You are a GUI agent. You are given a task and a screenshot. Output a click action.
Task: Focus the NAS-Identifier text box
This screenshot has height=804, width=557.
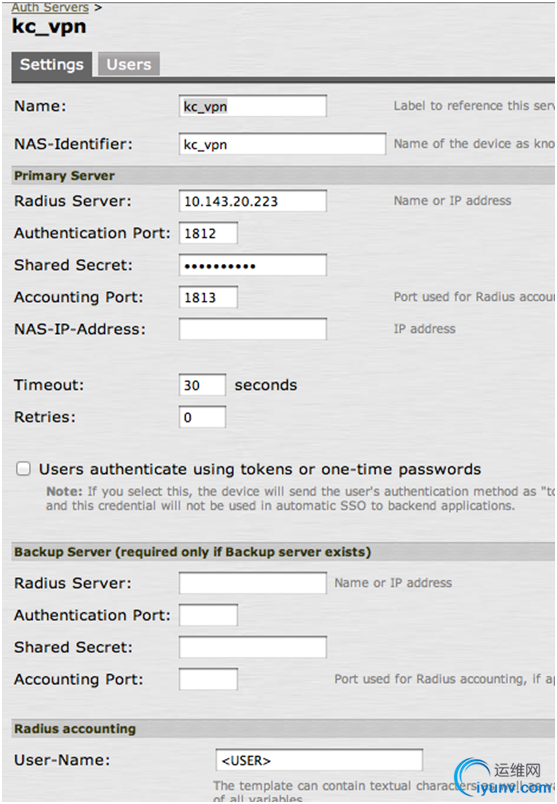283,144
